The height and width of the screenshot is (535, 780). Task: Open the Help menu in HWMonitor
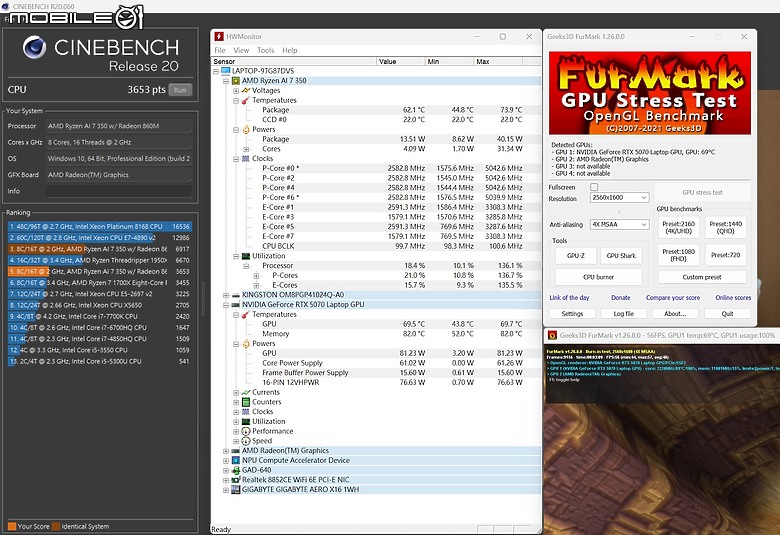pos(290,50)
